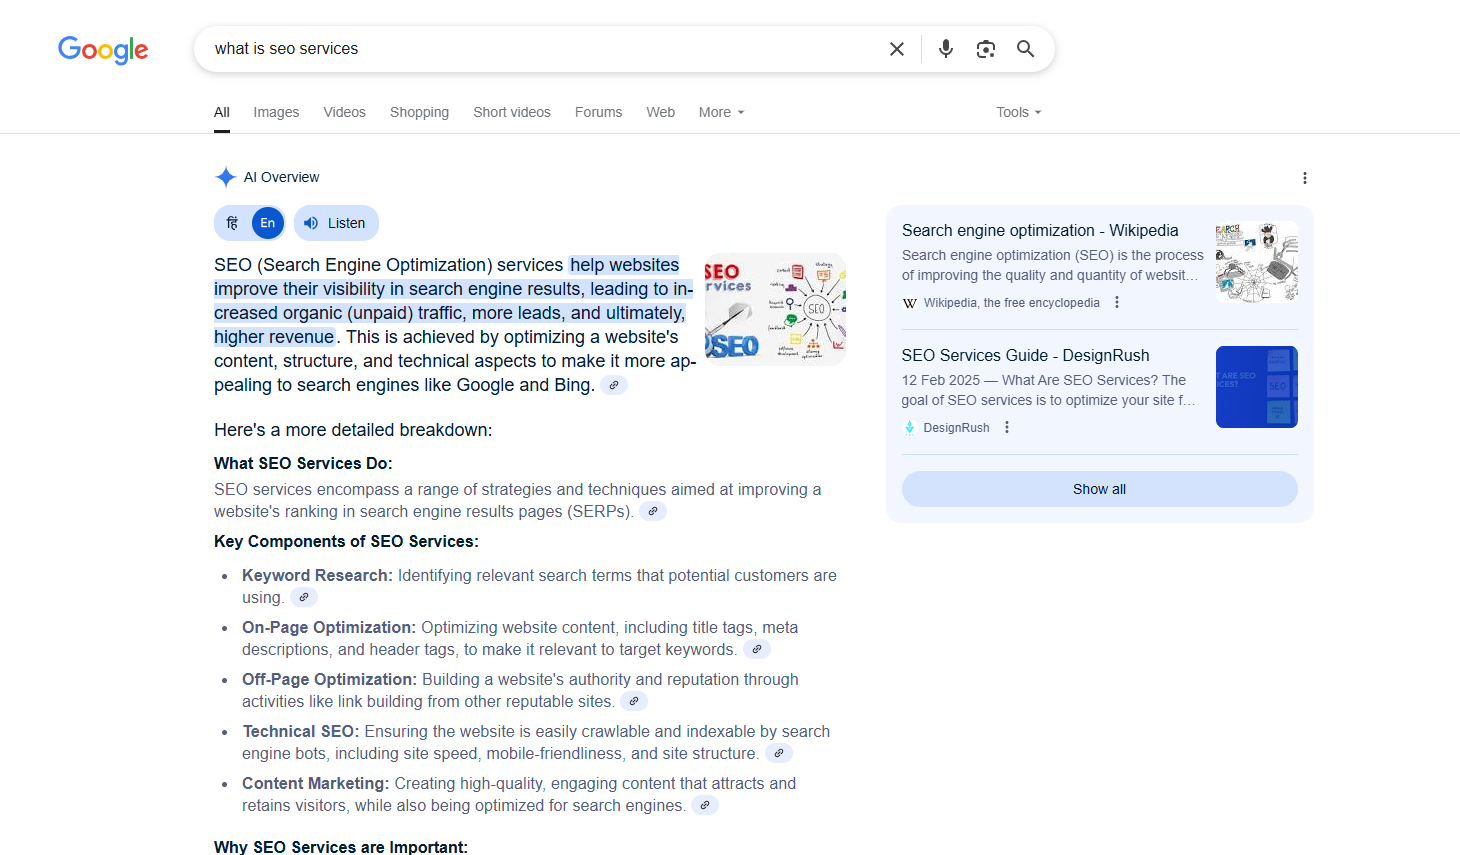This screenshot has width=1460, height=855.
Task: Open citation link after Content Marketing item
Action: pos(705,805)
